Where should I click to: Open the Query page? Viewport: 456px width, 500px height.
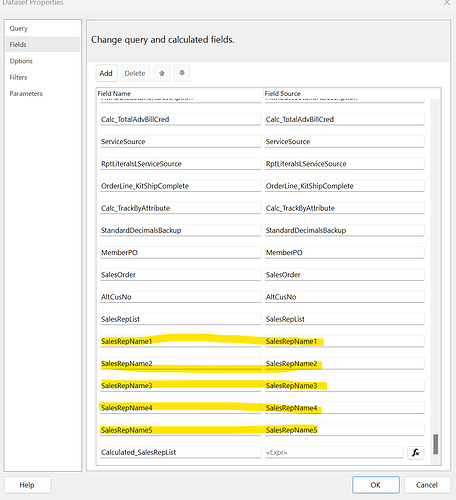tap(42, 28)
